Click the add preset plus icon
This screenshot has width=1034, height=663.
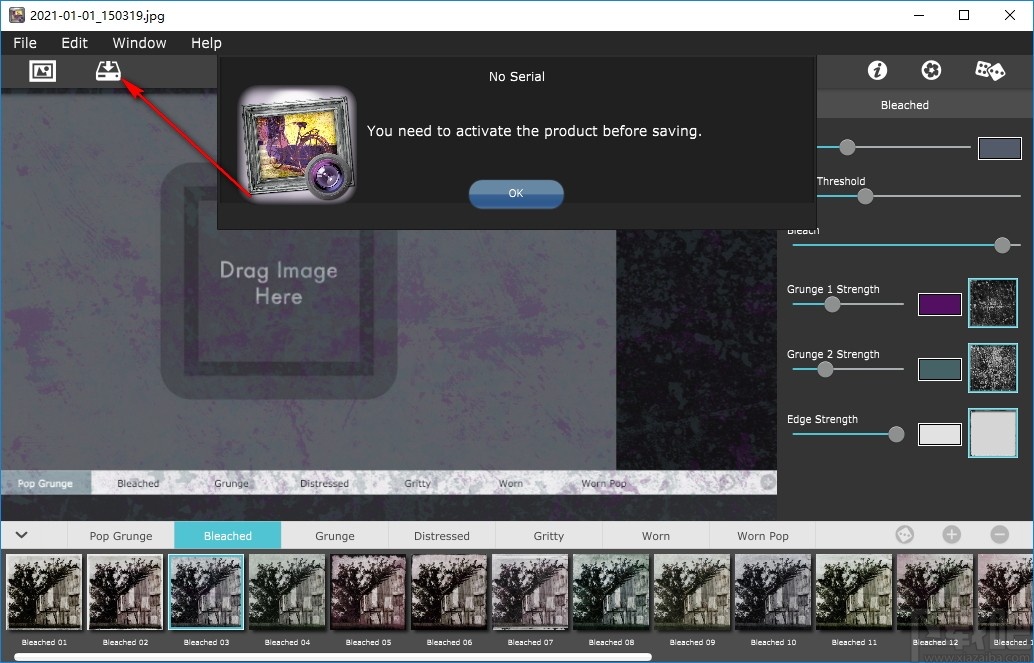pyautogui.click(x=951, y=535)
